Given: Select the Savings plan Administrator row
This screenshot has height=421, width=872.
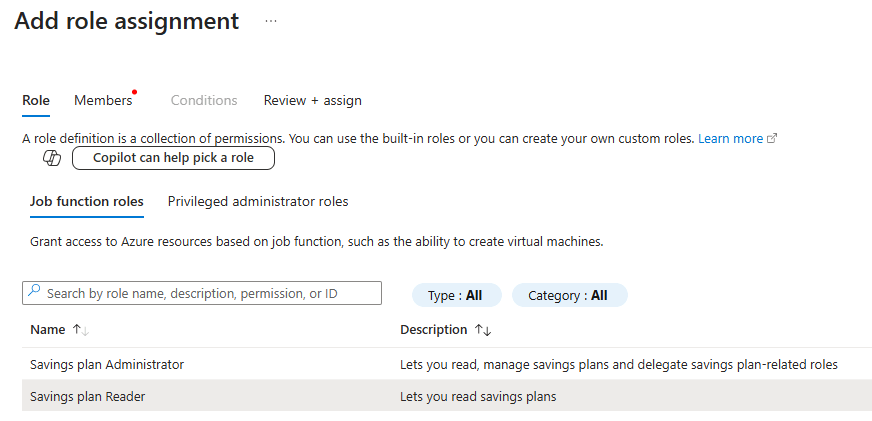Looking at the screenshot, I should [x=107, y=364].
